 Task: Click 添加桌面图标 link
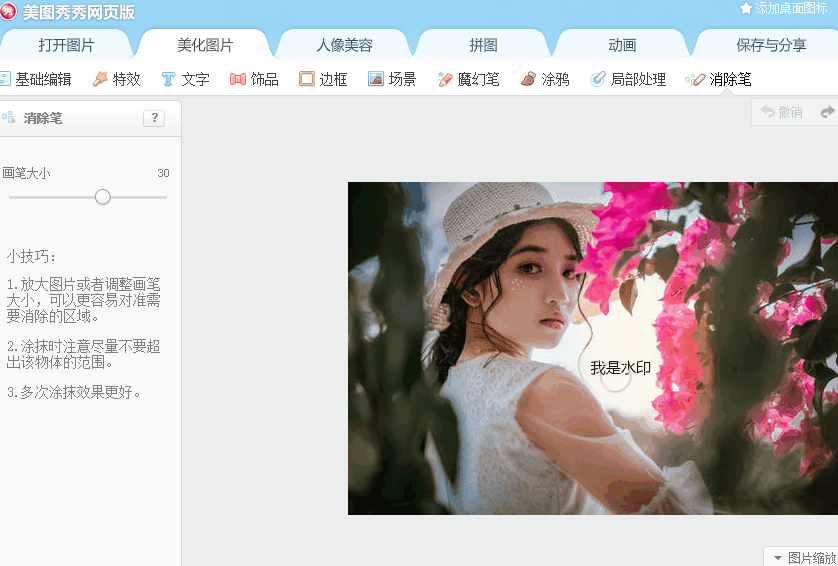pos(791,8)
